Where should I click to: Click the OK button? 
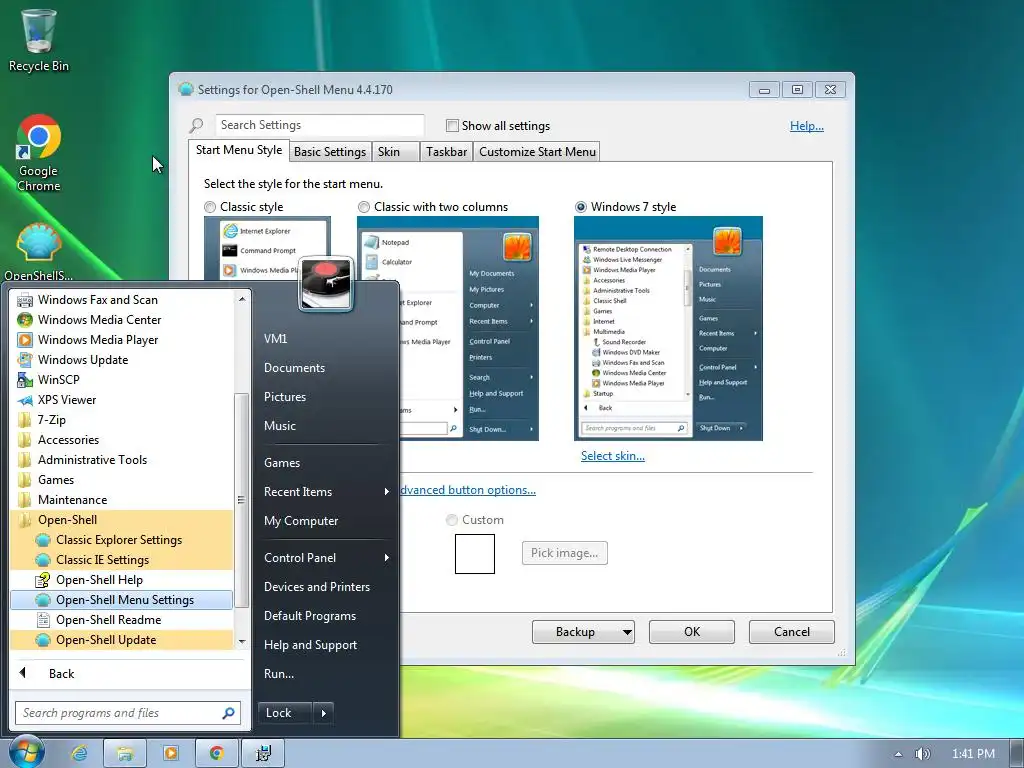click(x=692, y=632)
